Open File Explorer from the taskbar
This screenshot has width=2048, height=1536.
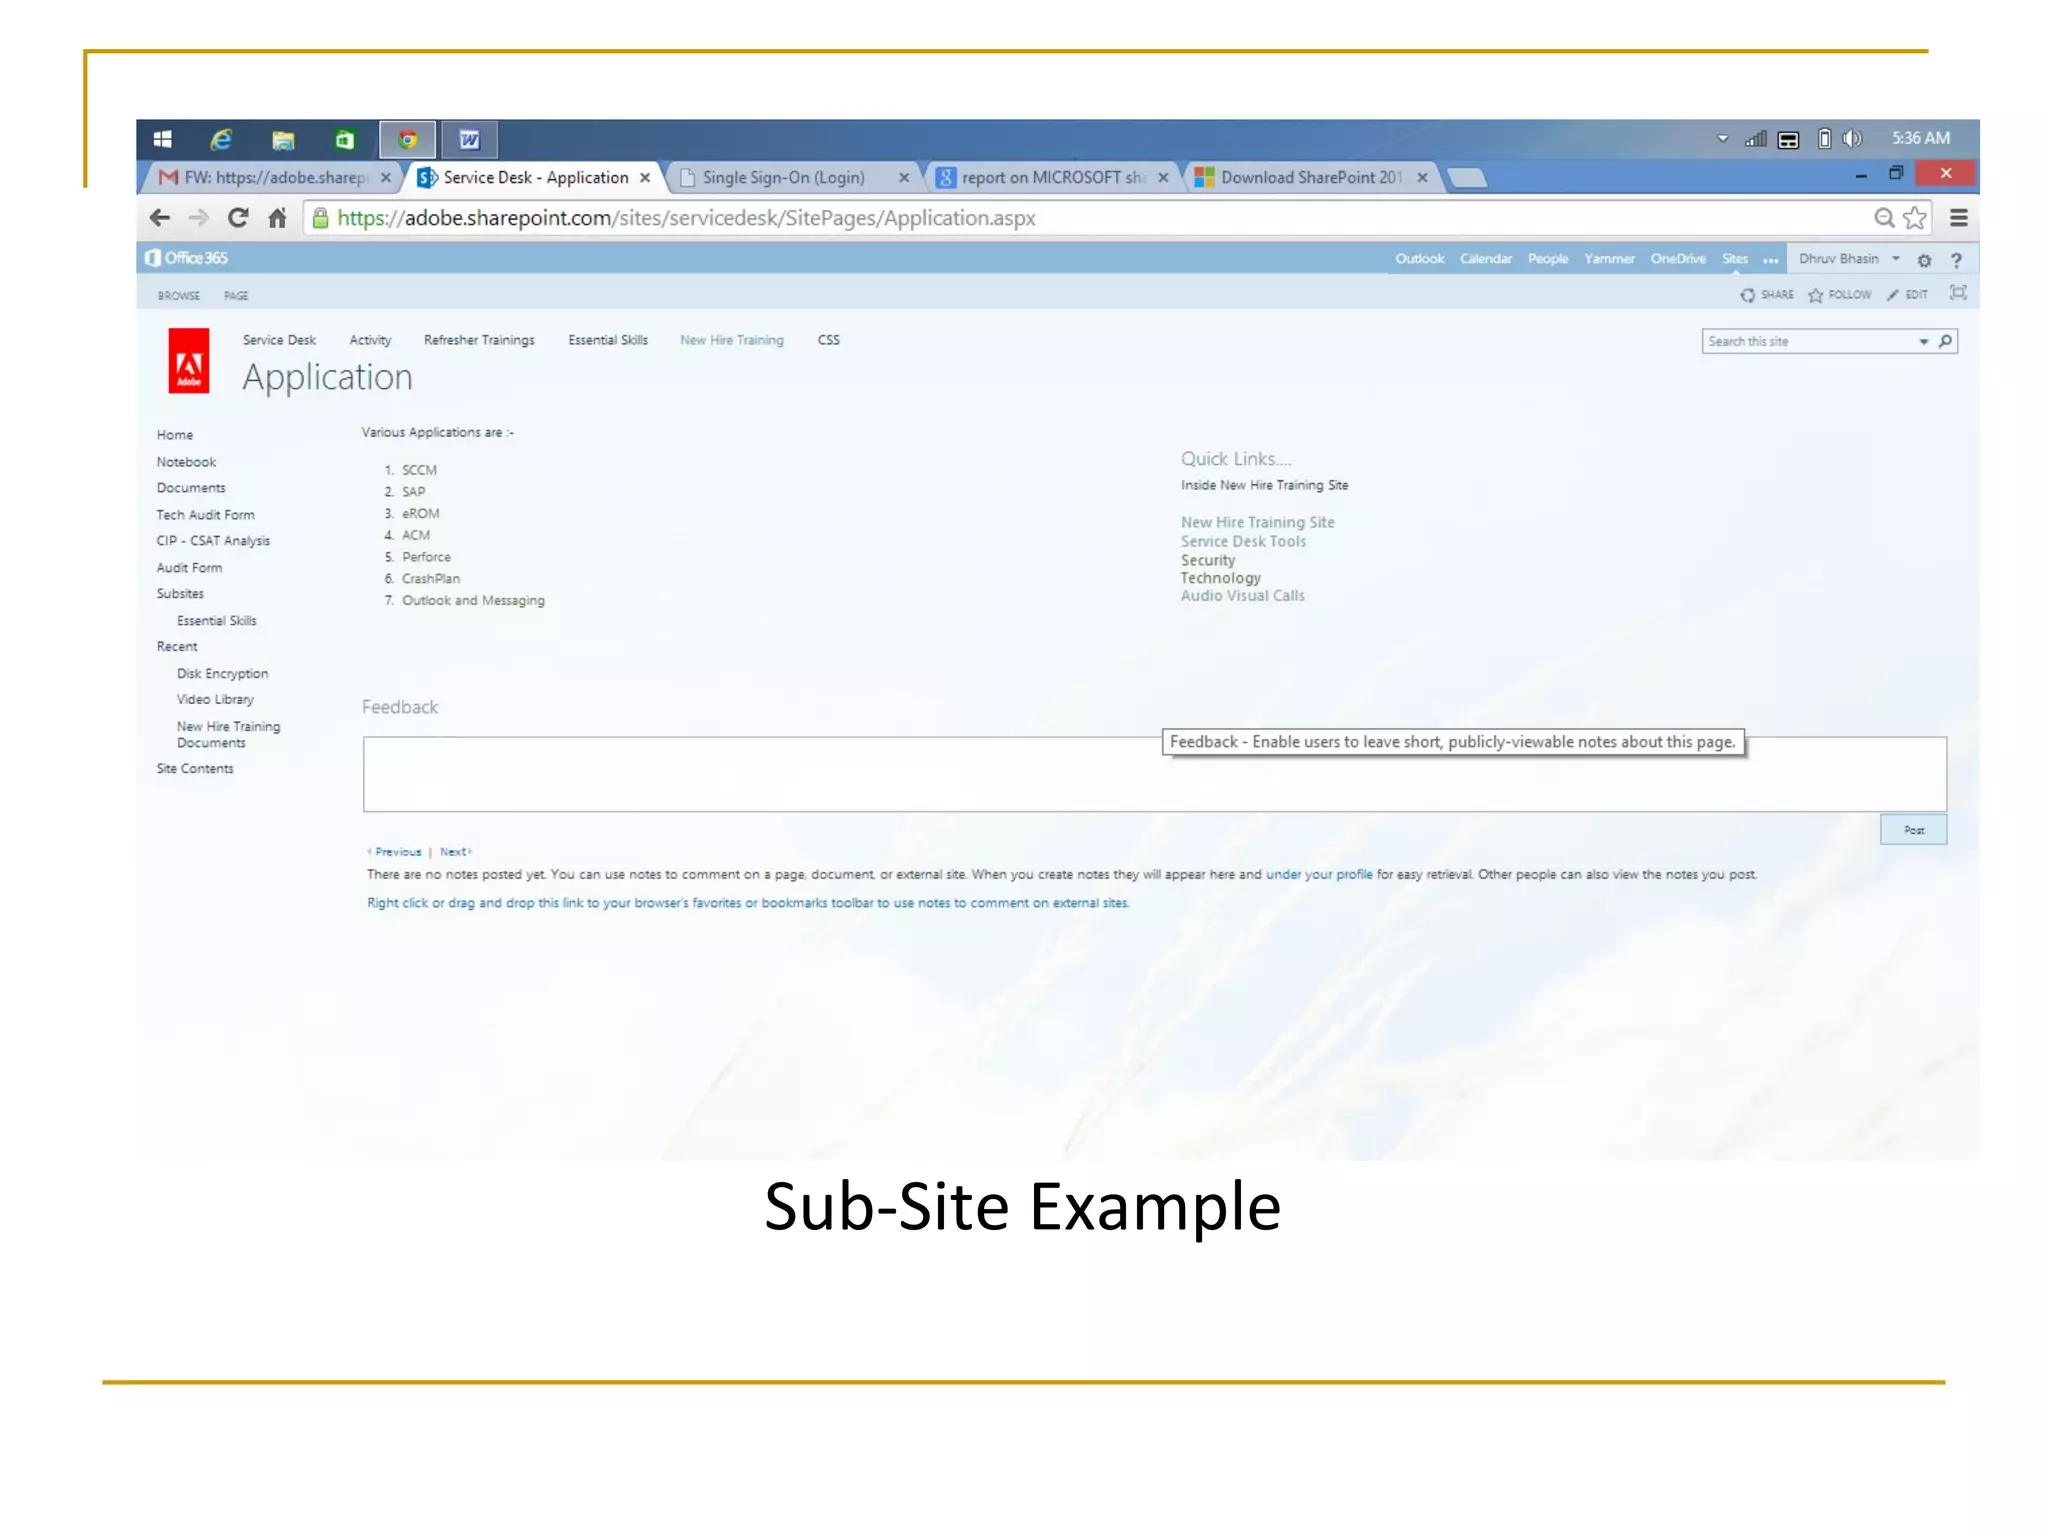pos(283,139)
